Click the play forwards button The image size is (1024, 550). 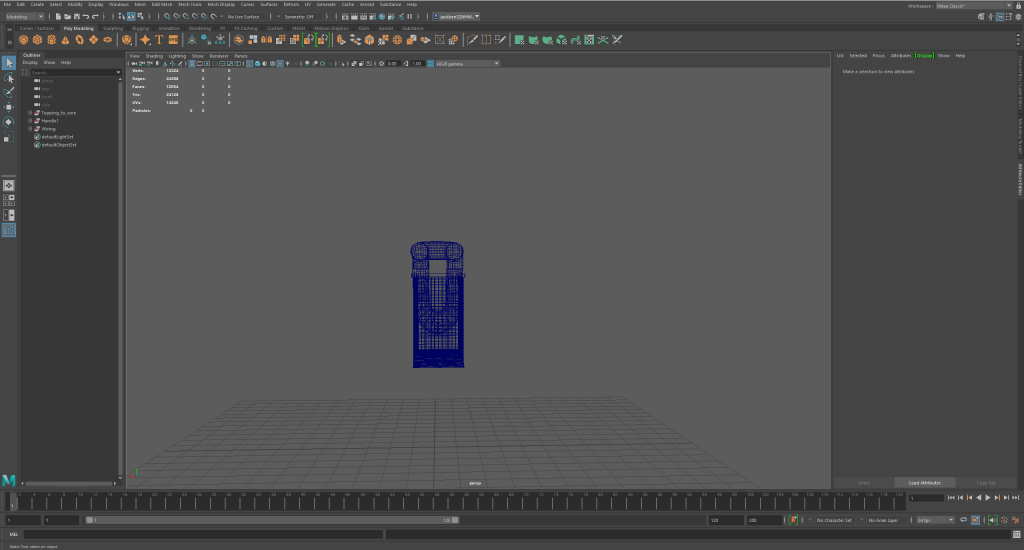click(x=988, y=497)
